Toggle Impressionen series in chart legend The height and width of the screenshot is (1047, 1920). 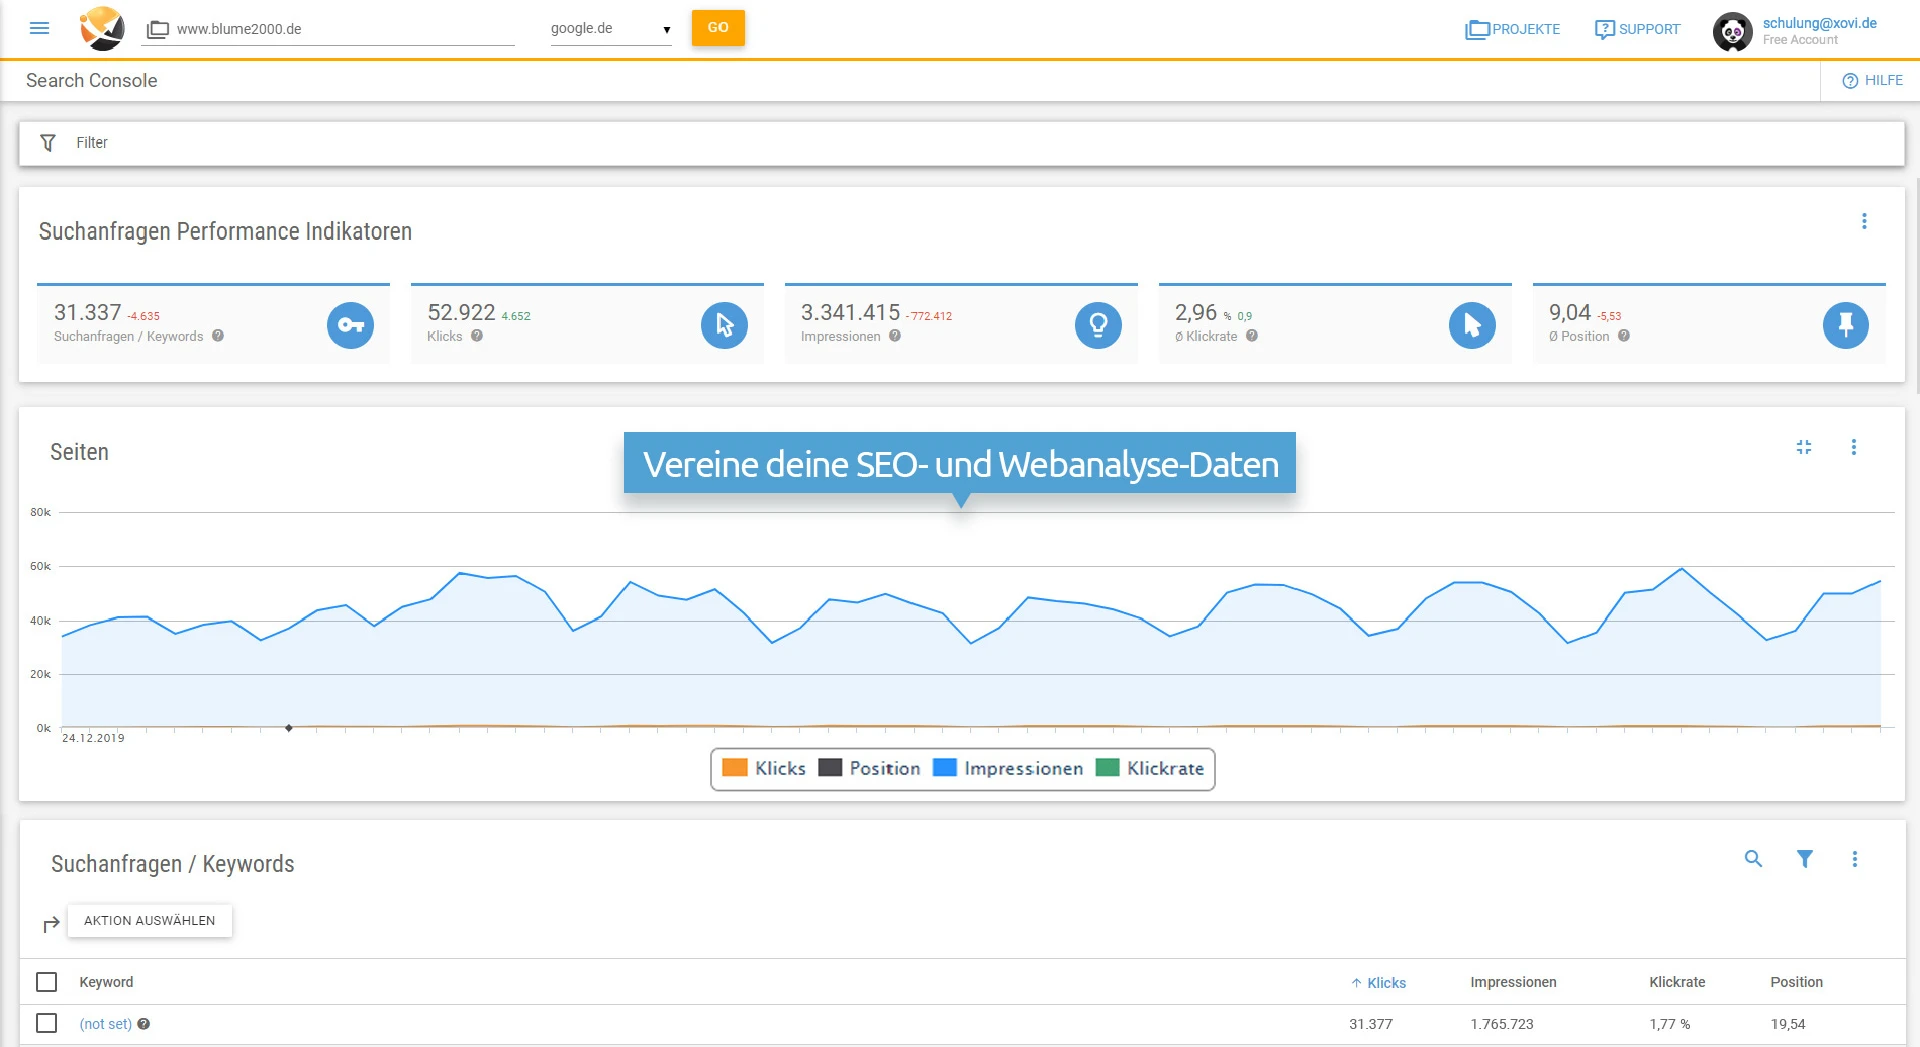coord(1008,768)
